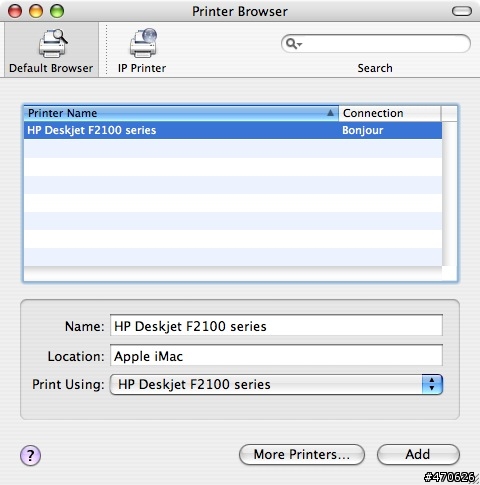Select the Default Browser toolbar icon

click(51, 50)
